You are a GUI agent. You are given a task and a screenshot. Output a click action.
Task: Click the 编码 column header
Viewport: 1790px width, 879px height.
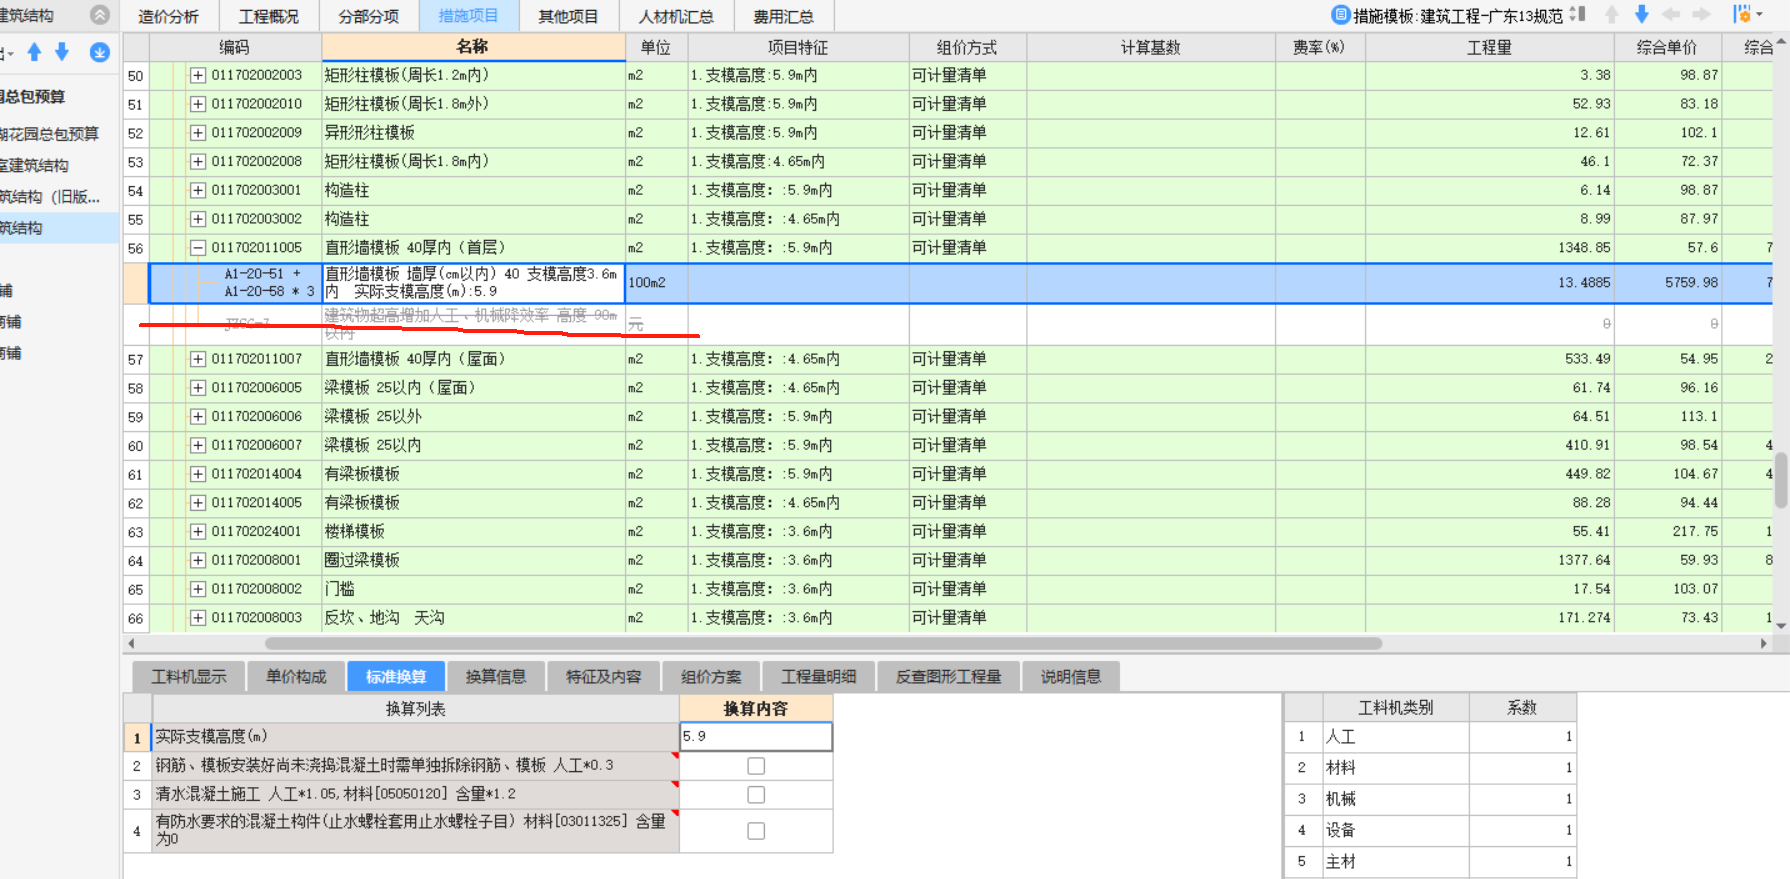tap(235, 47)
